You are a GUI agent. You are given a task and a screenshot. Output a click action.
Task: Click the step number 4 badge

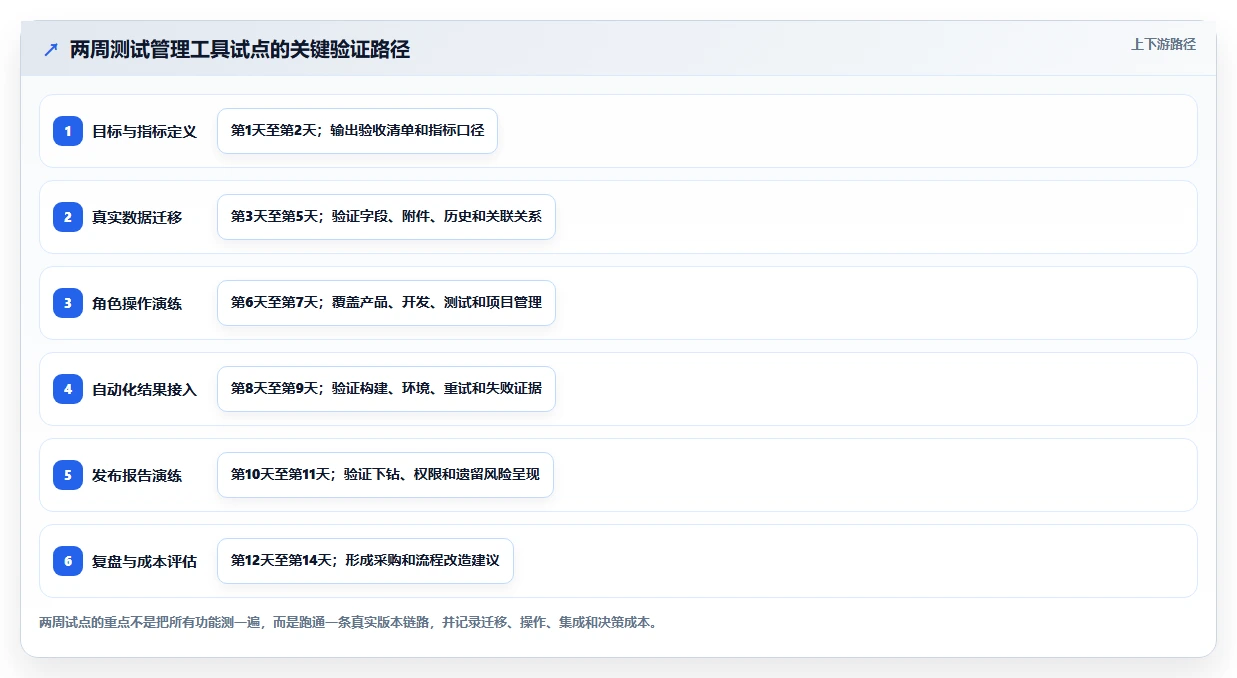point(68,389)
